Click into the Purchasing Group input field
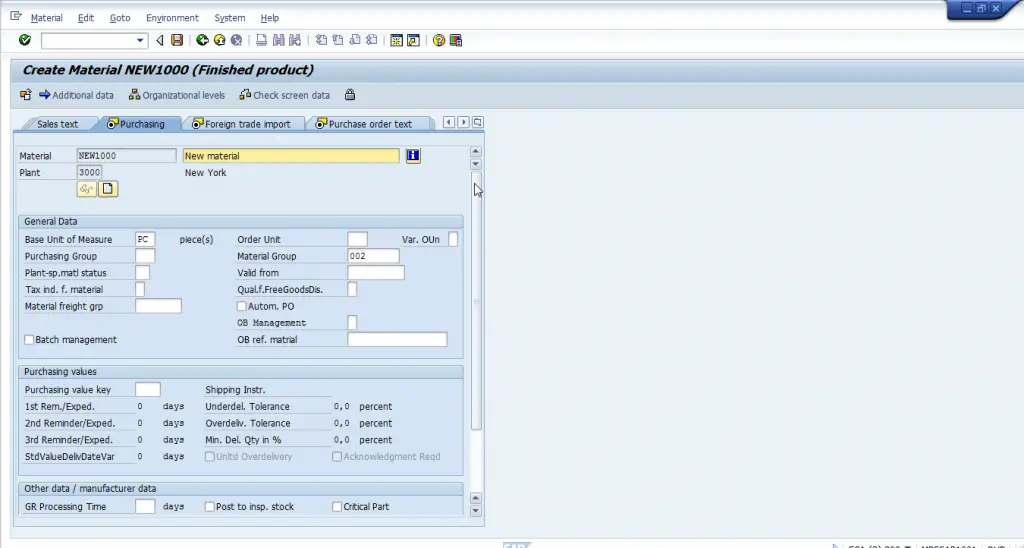 click(x=145, y=256)
